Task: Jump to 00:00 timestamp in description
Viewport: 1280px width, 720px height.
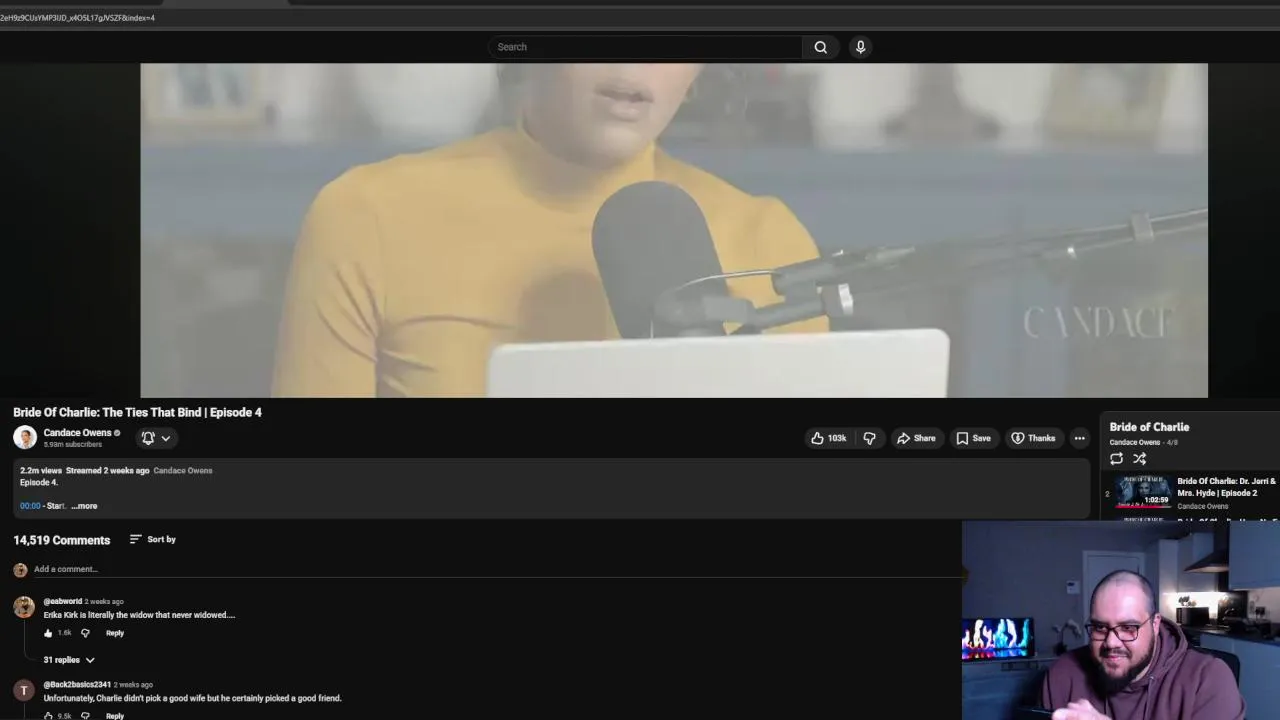Action: point(30,506)
